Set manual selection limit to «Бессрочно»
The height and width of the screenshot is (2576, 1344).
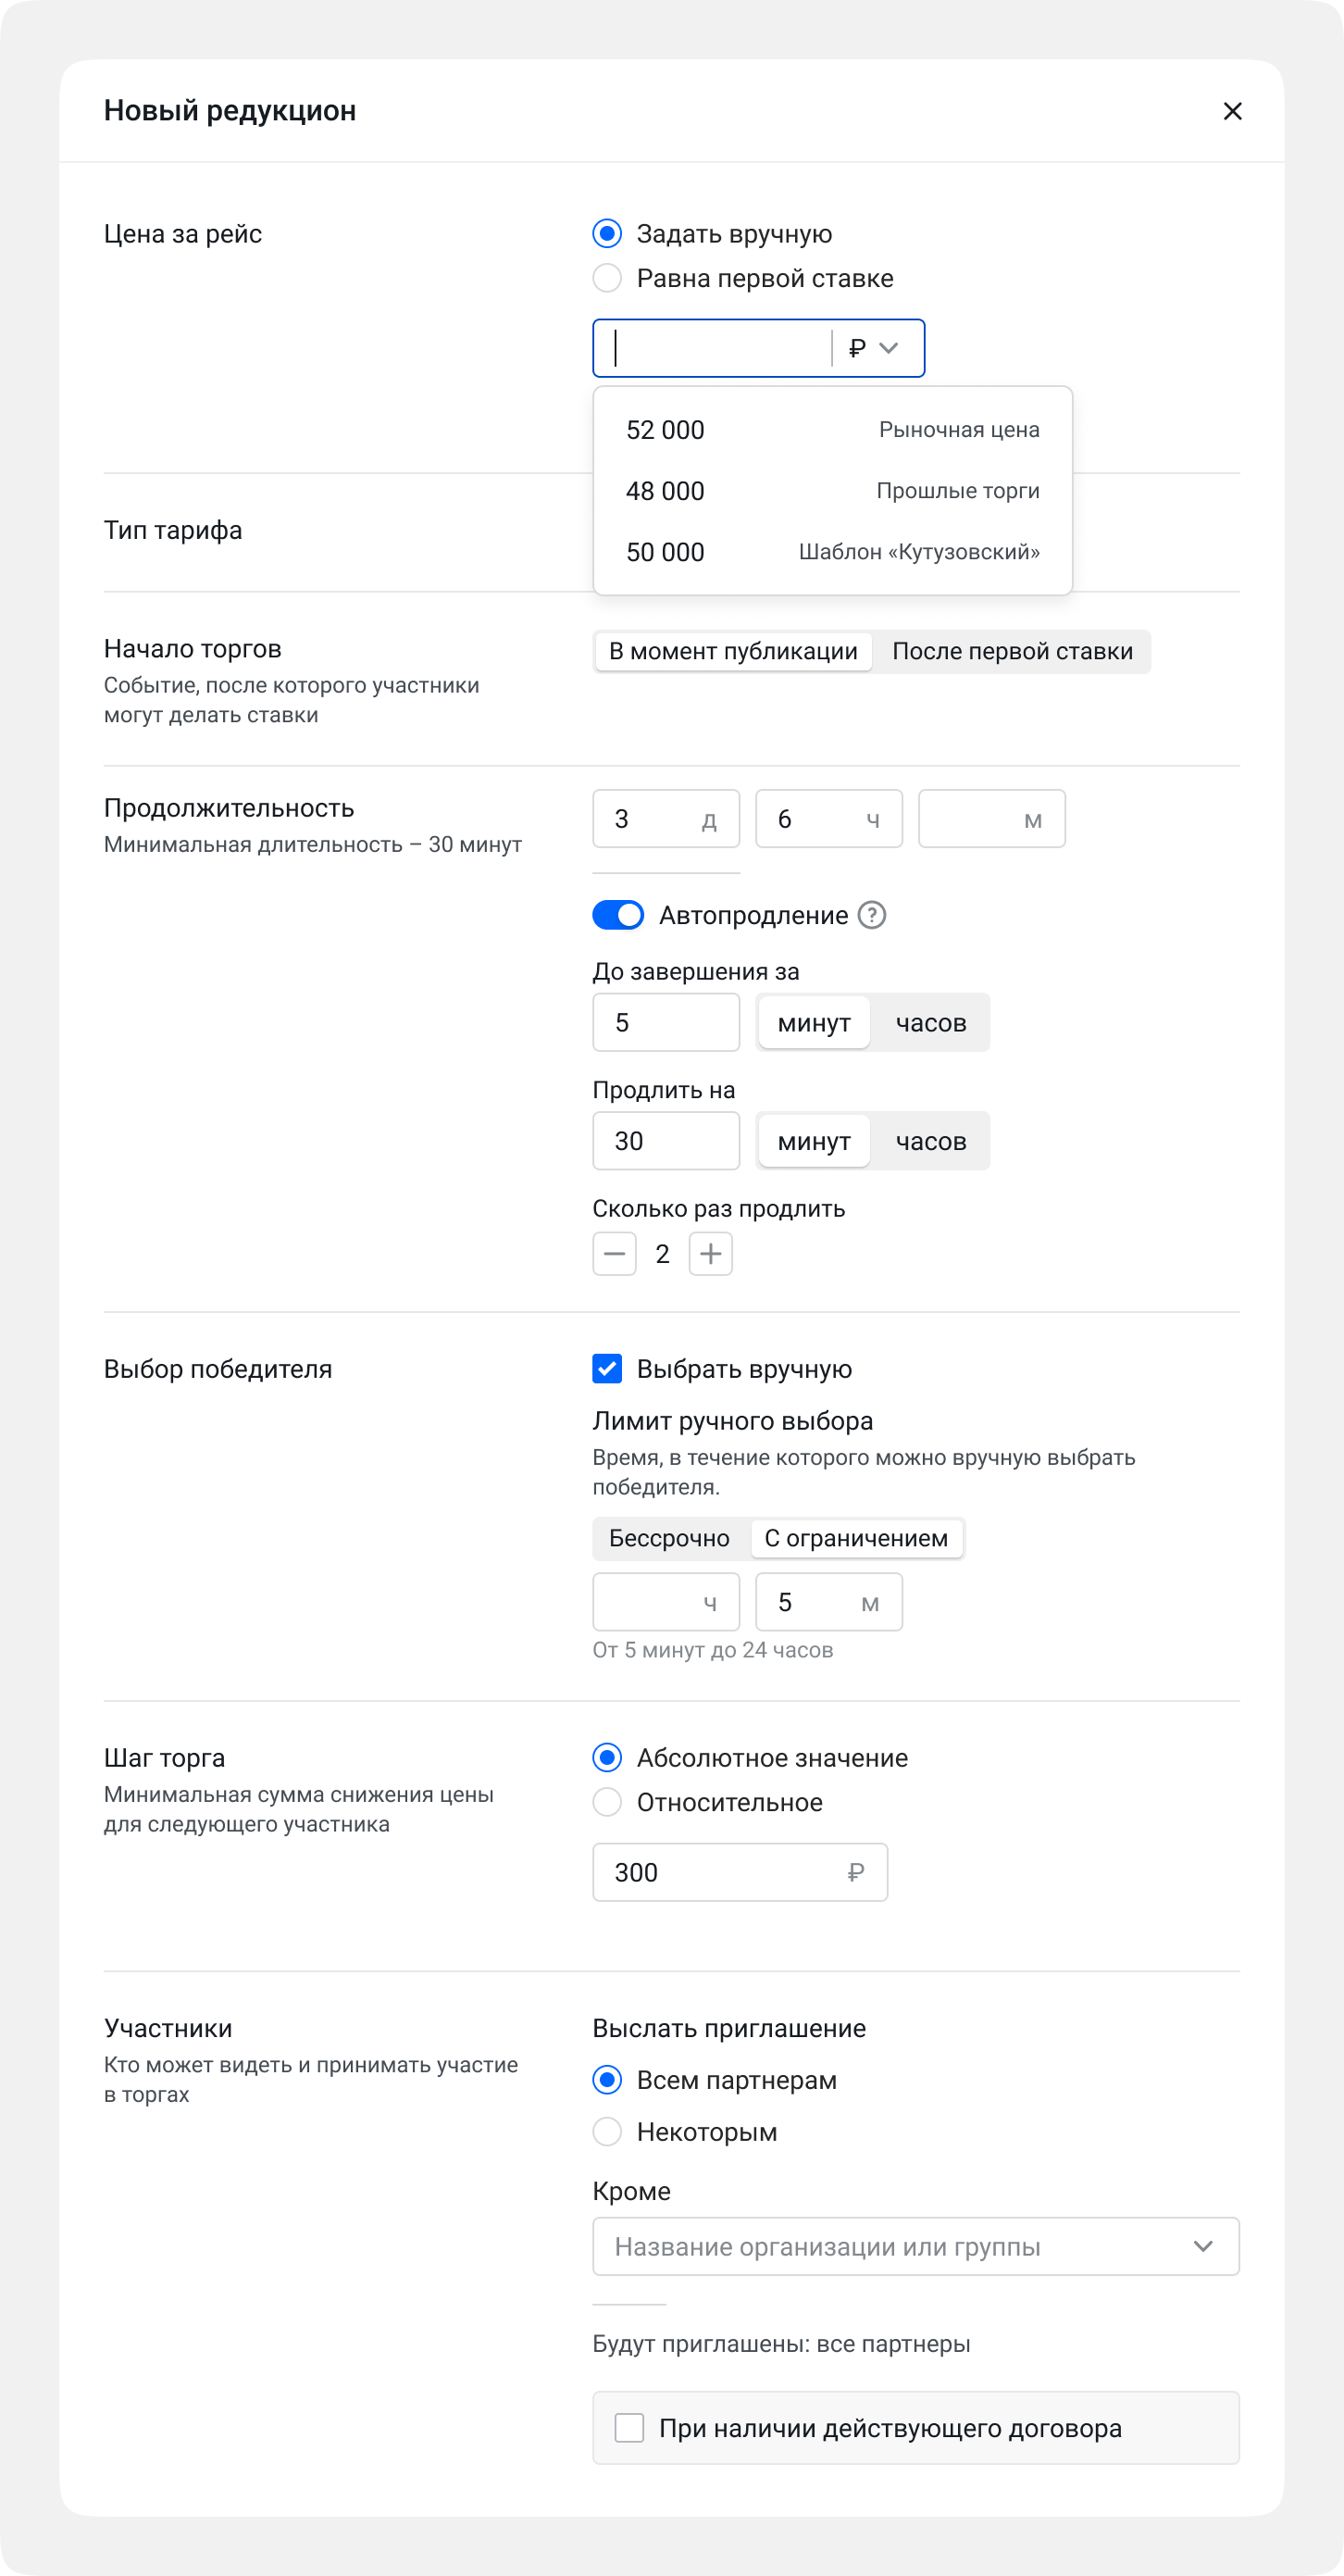667,1538
